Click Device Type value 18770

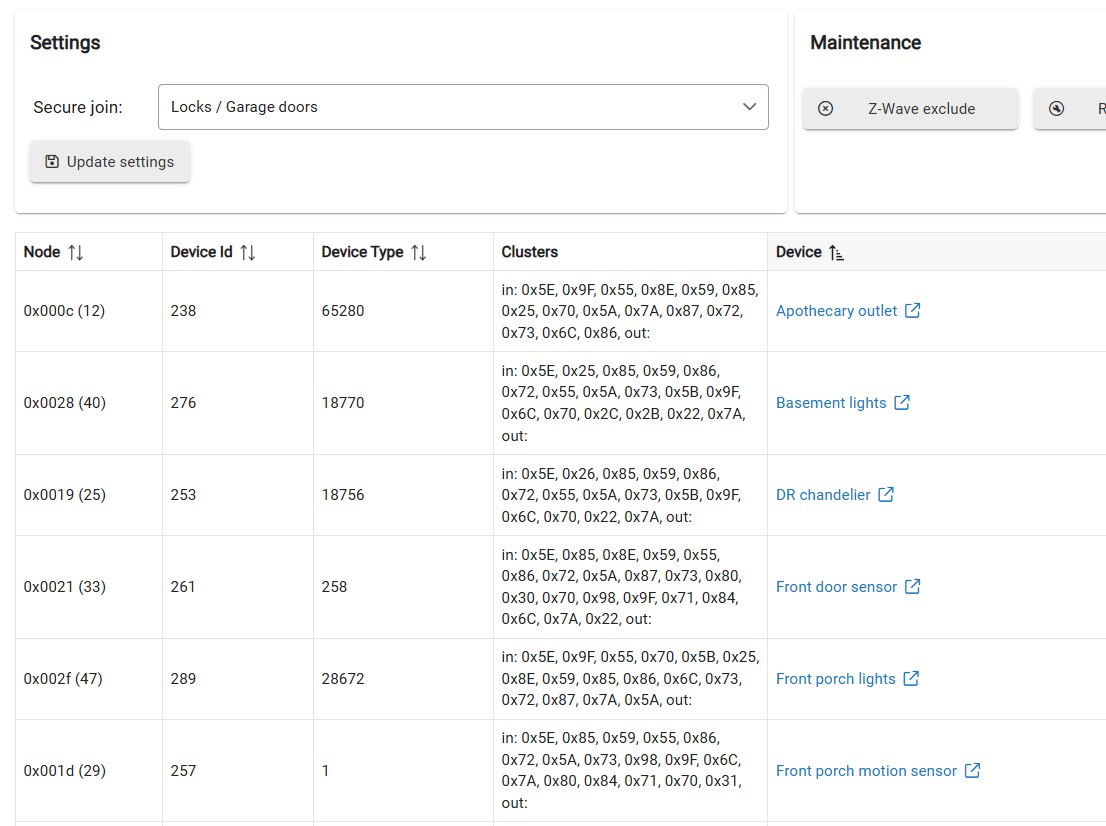click(343, 403)
